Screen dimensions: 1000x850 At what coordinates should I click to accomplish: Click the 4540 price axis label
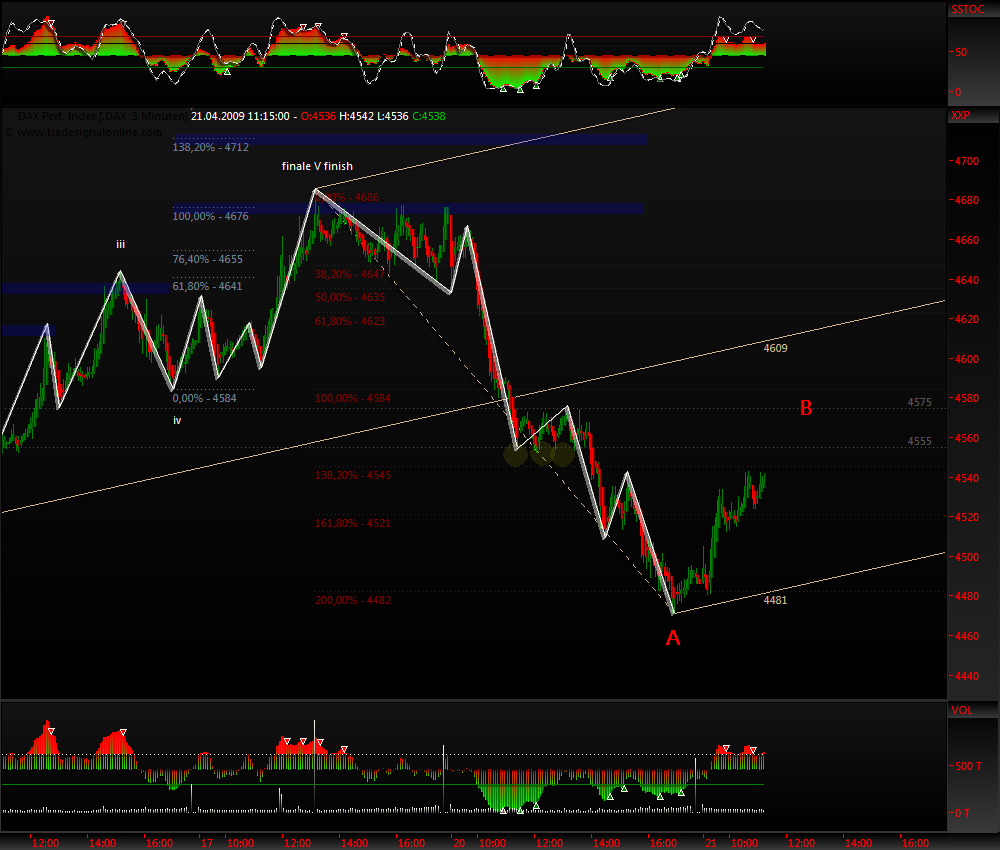pos(966,478)
